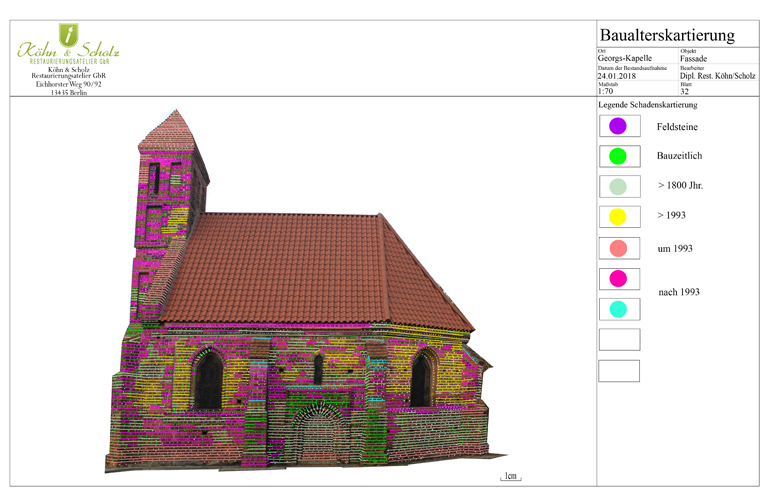Select the cyan legend swatch
The height and width of the screenshot is (500, 769).
(x=618, y=309)
